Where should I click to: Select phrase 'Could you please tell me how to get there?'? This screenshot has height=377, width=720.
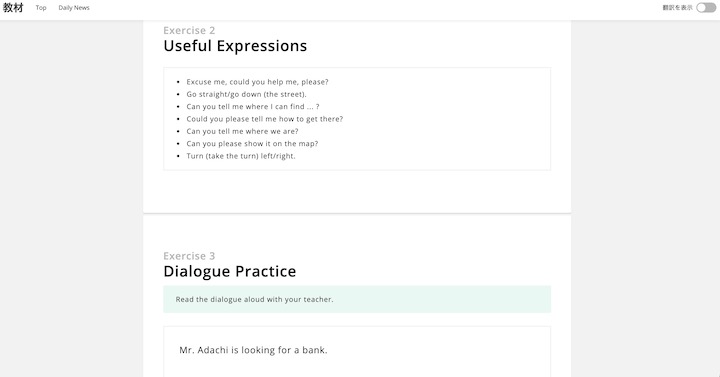[264, 119]
